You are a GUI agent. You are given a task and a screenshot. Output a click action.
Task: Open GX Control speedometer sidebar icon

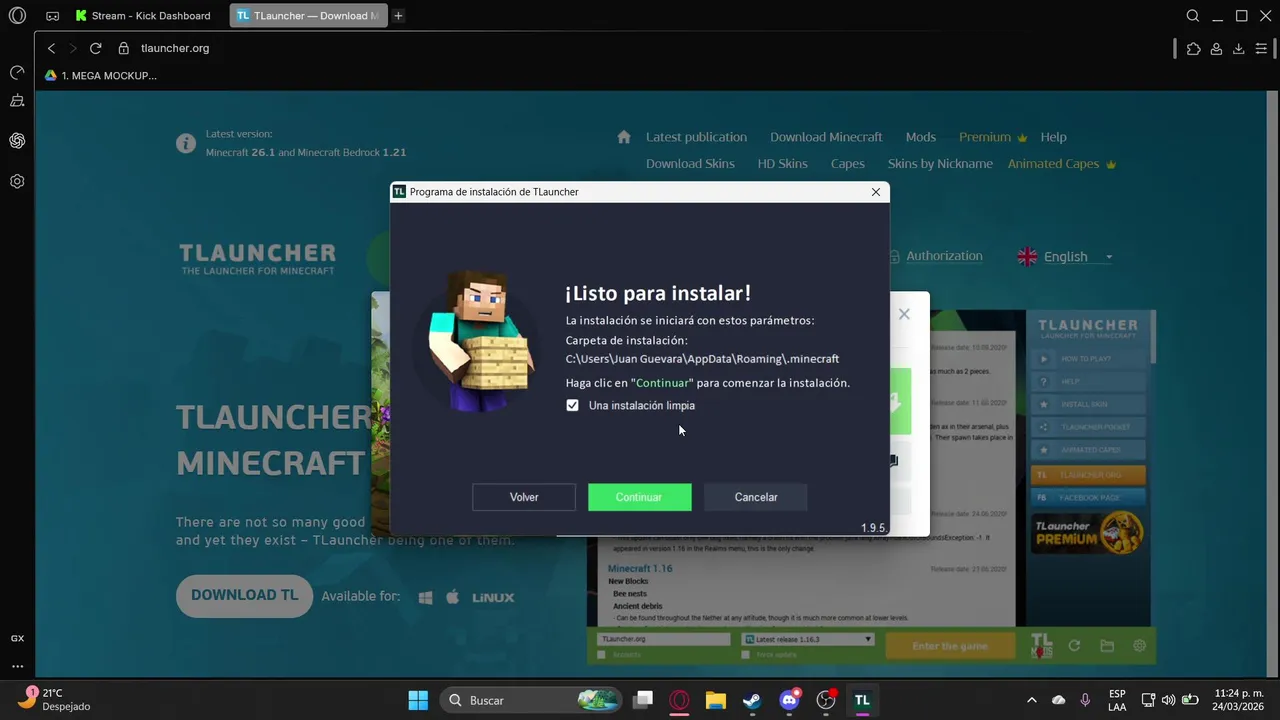(x=17, y=73)
